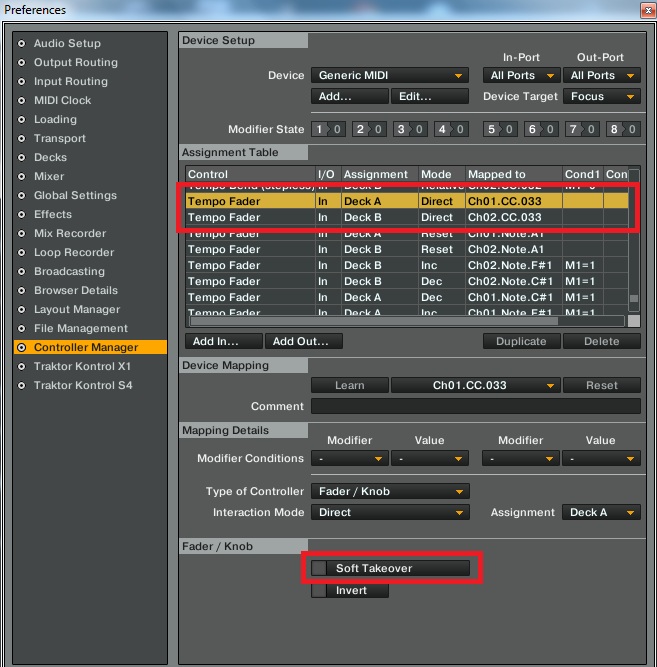
Task: Select Tempo Fader row mapped to Ch01.Note.C#1
Action: point(407,297)
